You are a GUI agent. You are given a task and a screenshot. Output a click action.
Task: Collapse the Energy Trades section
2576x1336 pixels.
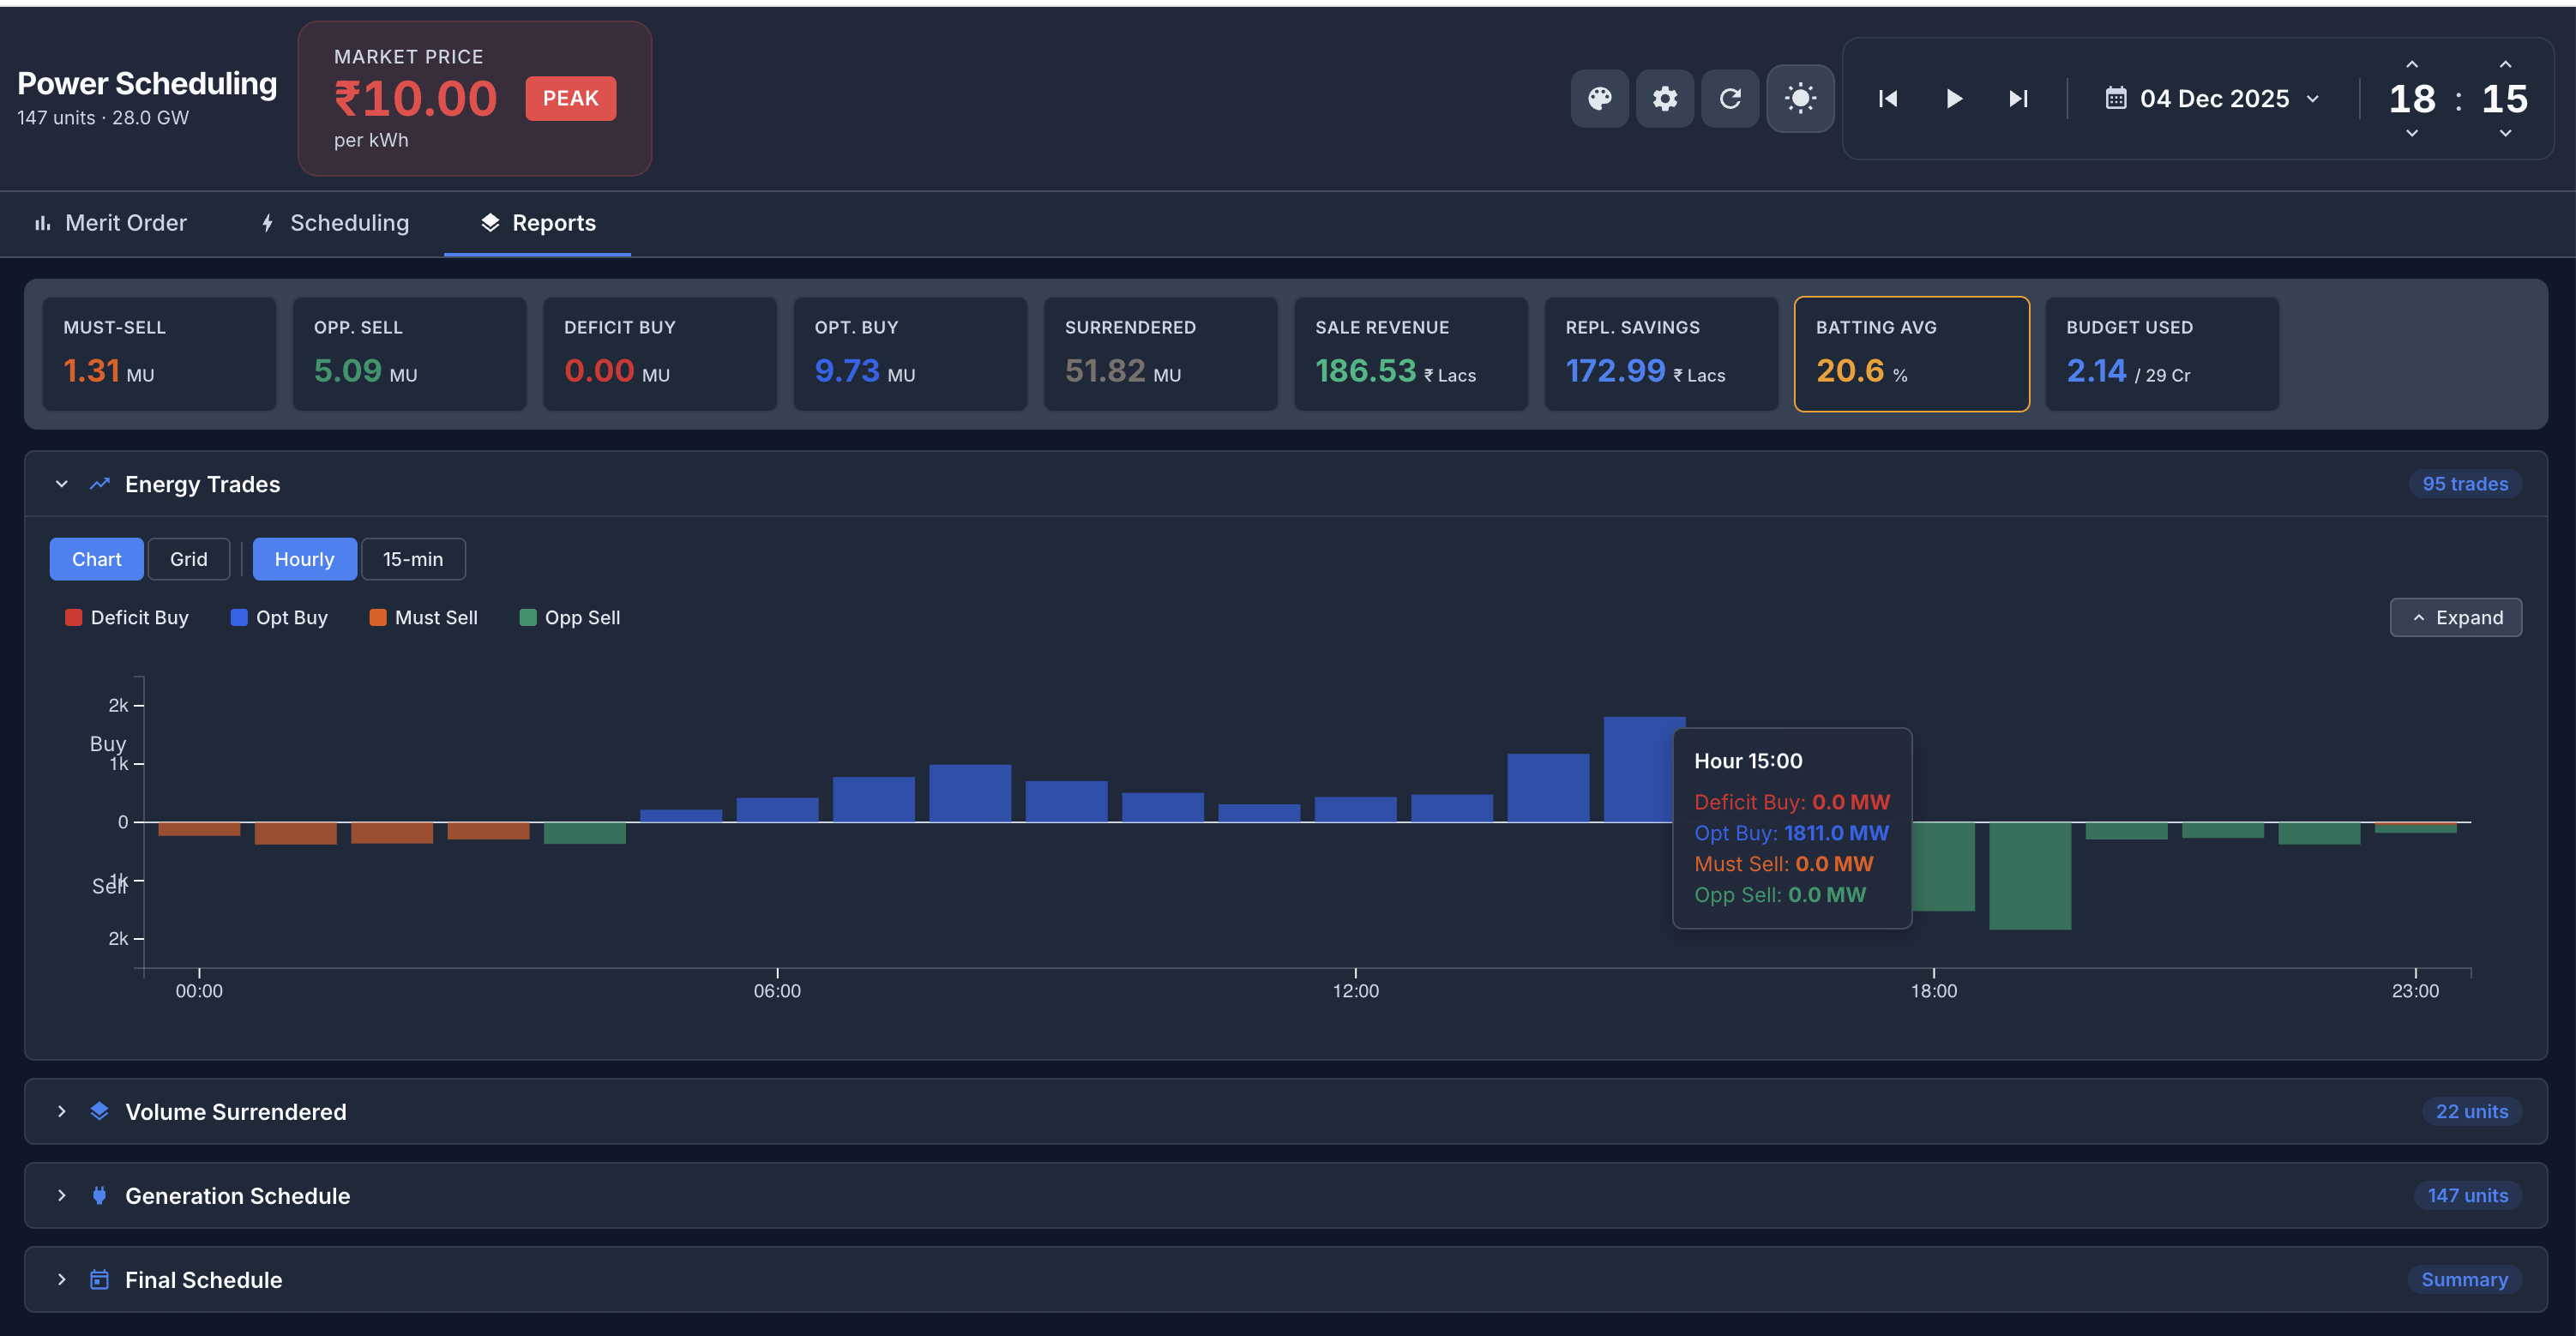61,483
